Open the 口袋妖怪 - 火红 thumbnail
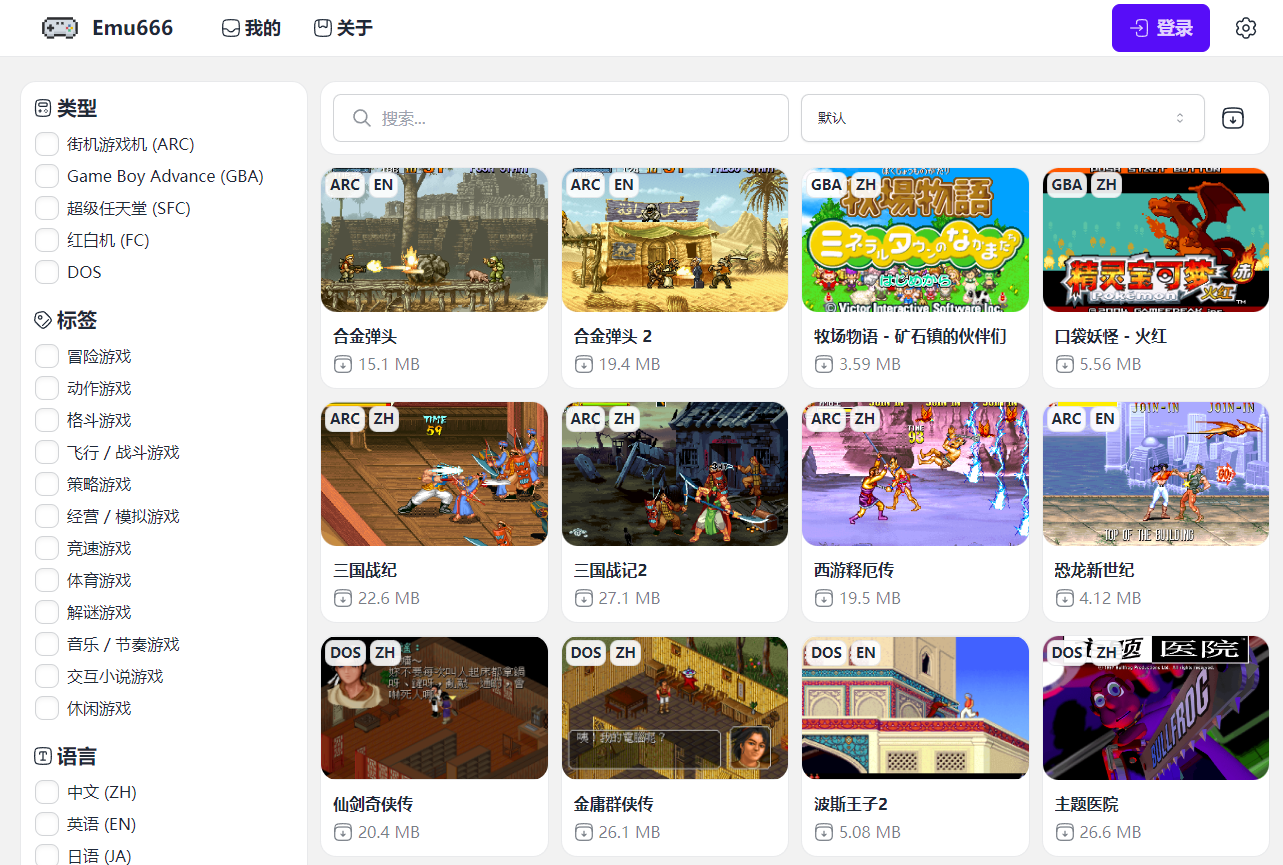Image resolution: width=1283 pixels, height=865 pixels. pos(1156,240)
